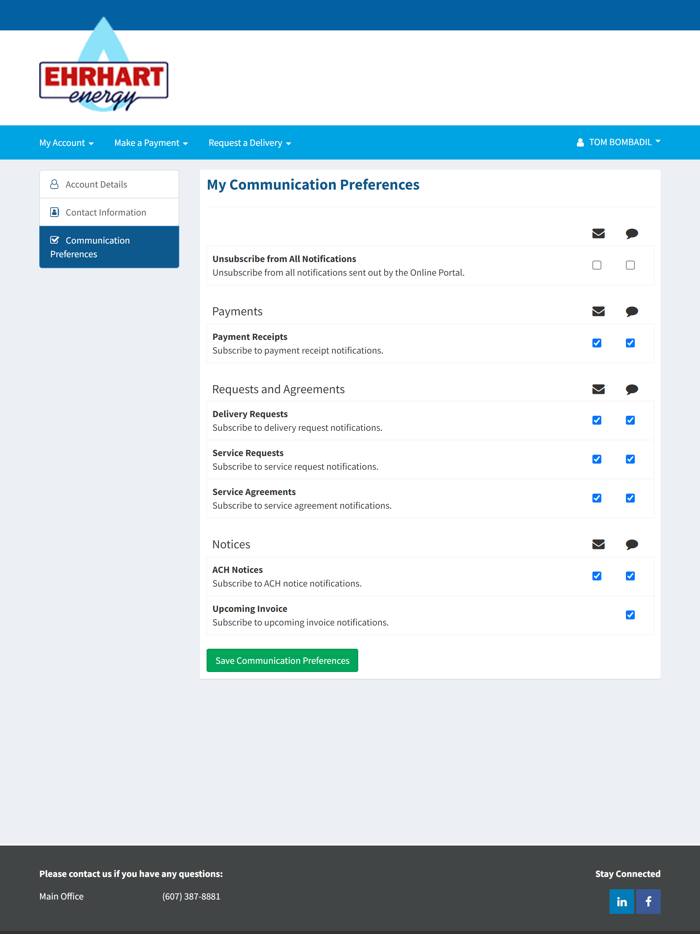Click the (607) 387-8881 phone number
This screenshot has width=700, height=934.
pos(191,896)
